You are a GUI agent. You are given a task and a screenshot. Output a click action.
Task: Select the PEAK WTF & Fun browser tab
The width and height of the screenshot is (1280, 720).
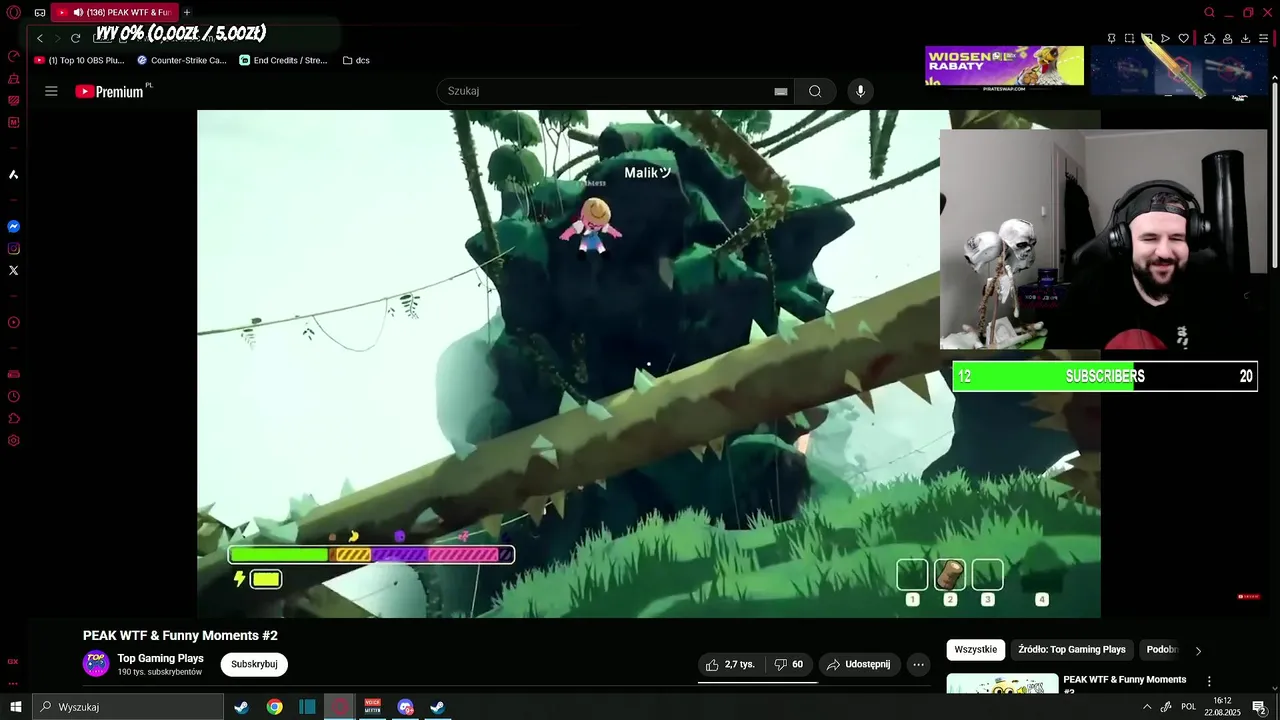114,12
